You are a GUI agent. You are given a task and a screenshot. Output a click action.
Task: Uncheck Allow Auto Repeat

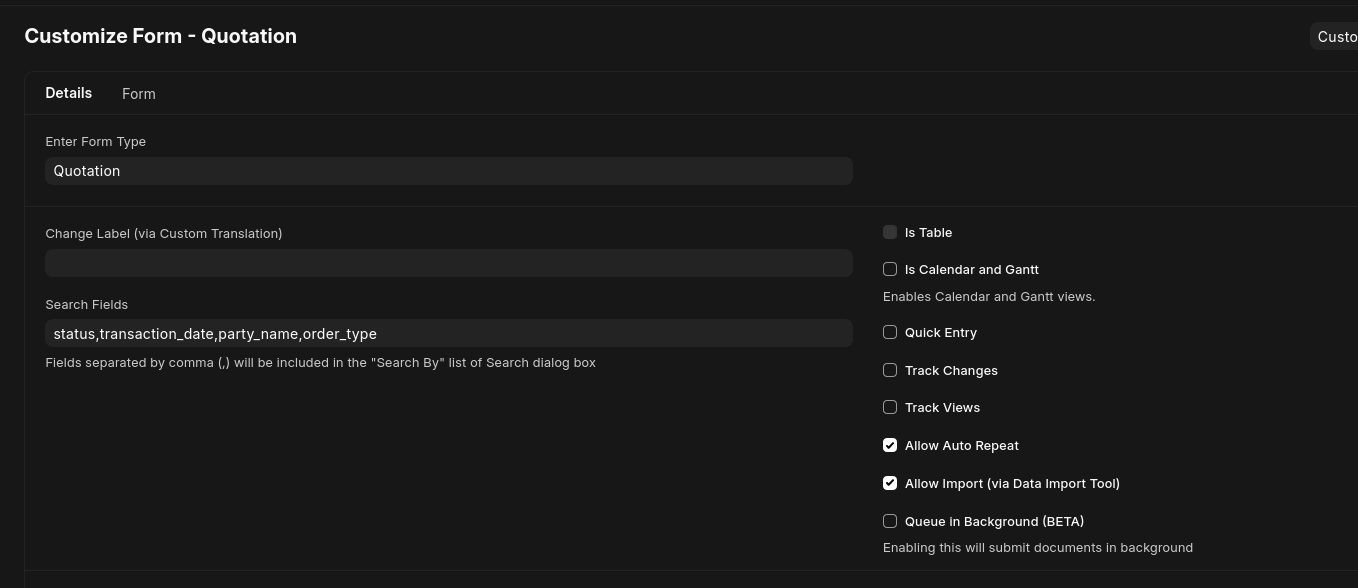coord(890,445)
